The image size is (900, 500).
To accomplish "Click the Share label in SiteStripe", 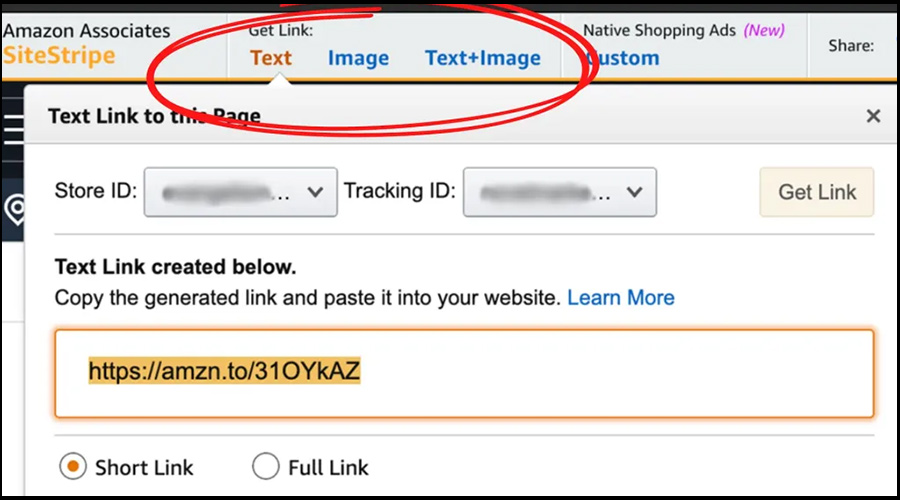I will pyautogui.click(x=851, y=45).
